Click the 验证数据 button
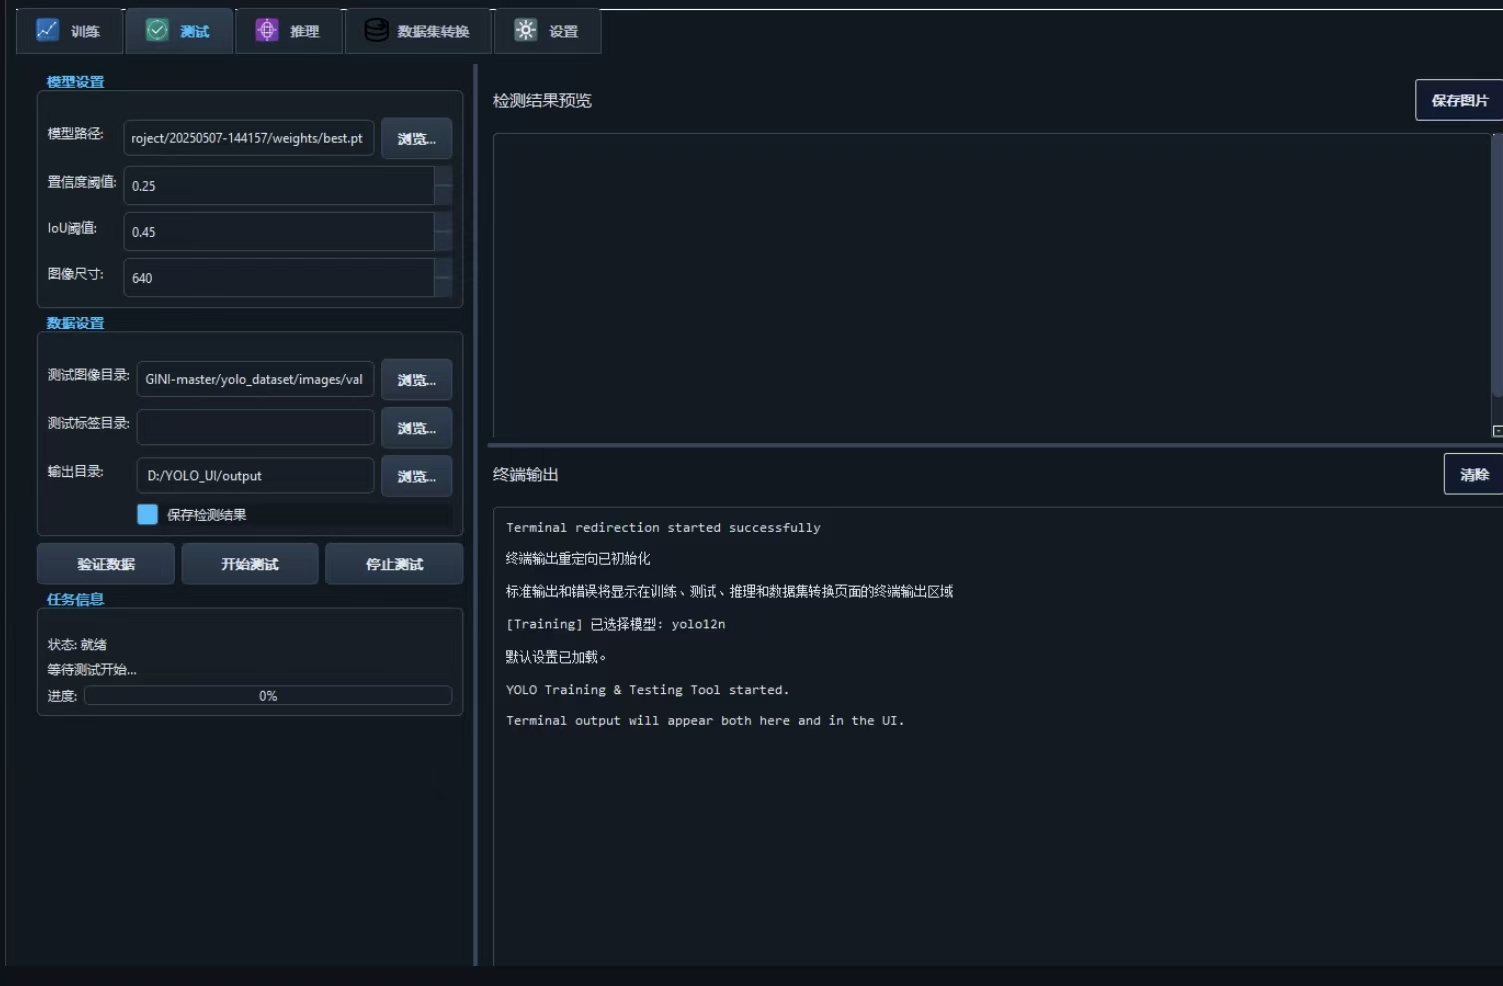The image size is (1503, 986). point(106,564)
